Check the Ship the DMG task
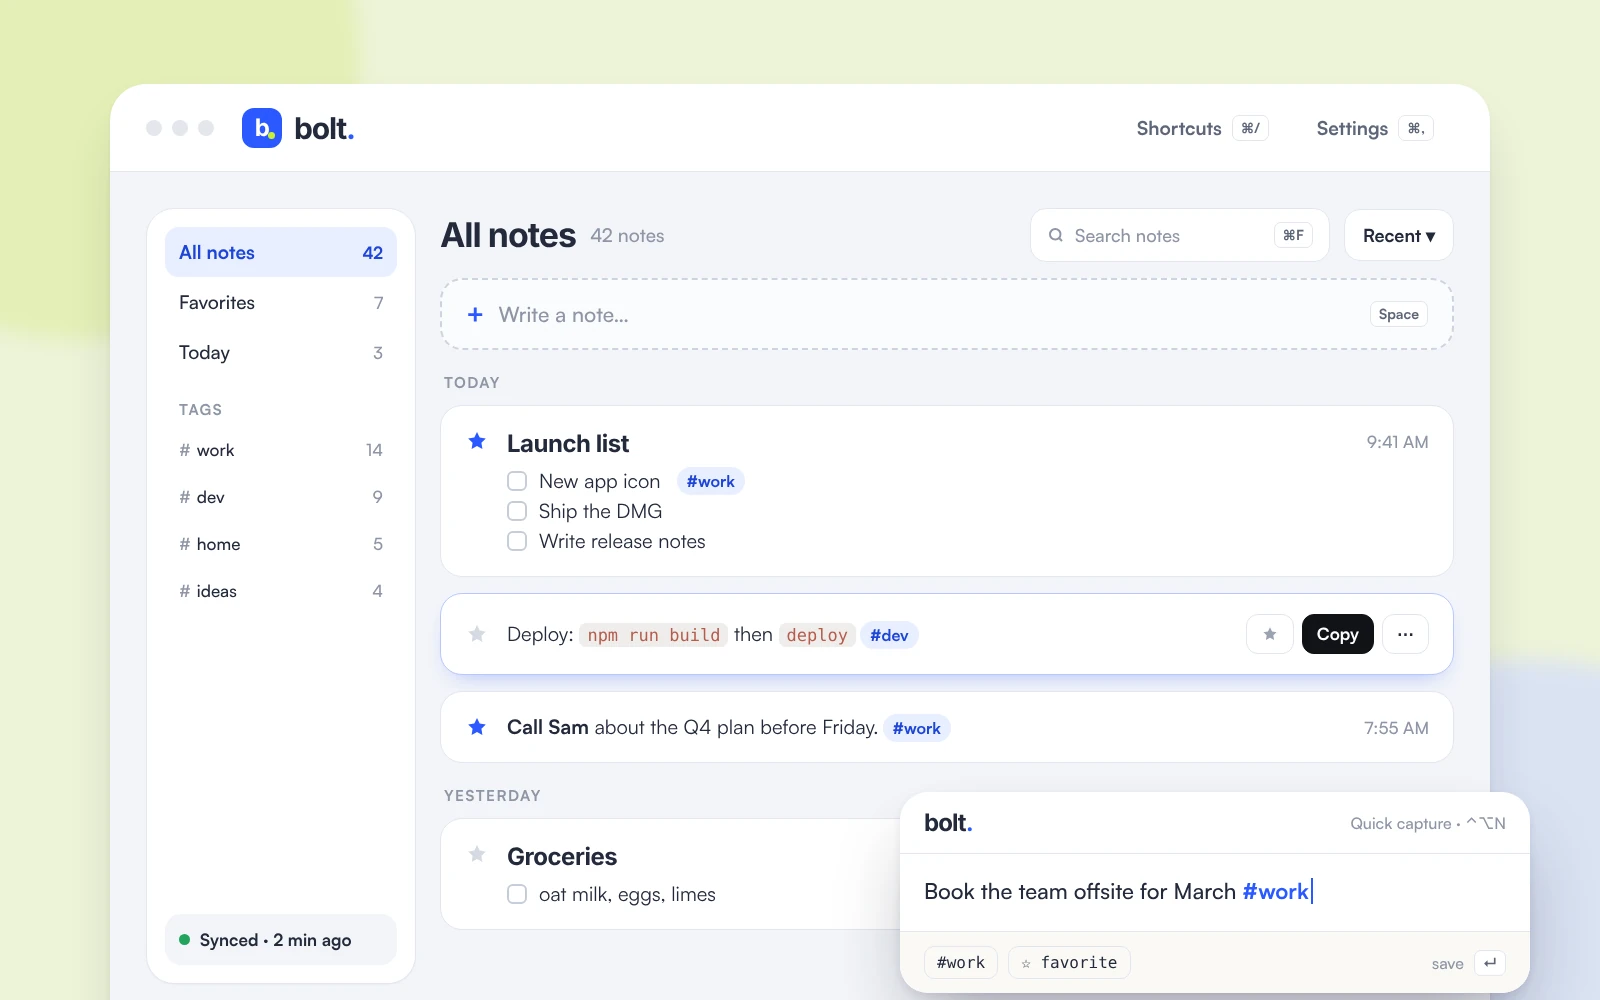 pyautogui.click(x=517, y=511)
